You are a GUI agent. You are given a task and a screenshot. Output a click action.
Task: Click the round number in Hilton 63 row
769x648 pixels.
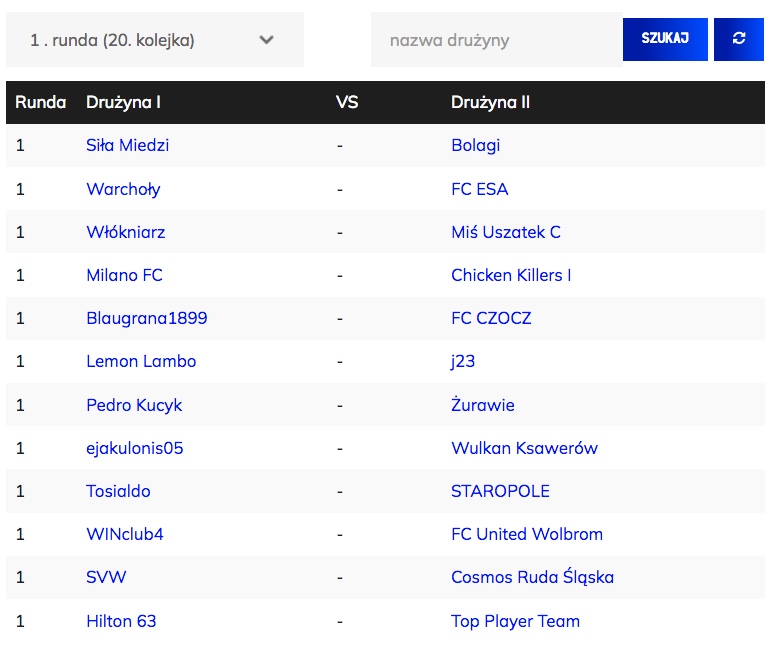(x=20, y=622)
